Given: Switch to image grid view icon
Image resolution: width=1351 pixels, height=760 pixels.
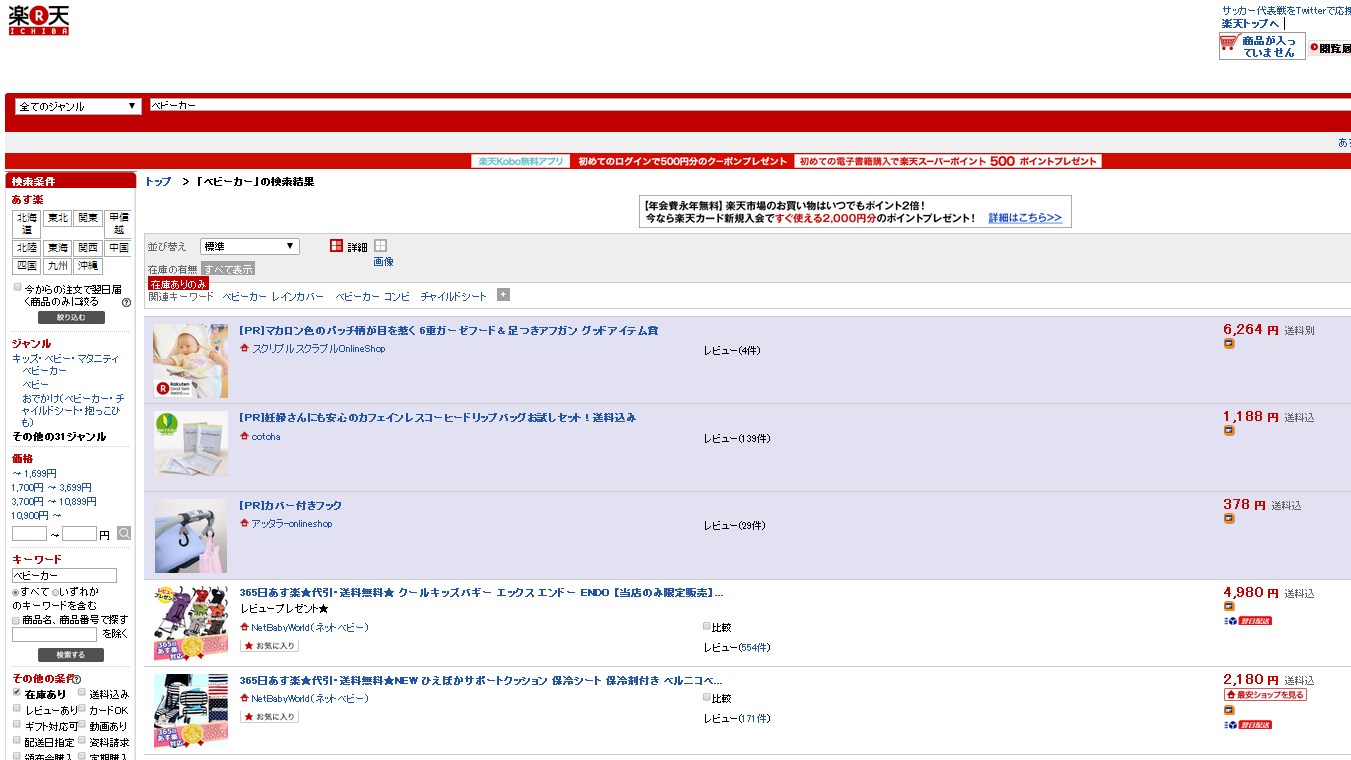Looking at the screenshot, I should coord(380,246).
